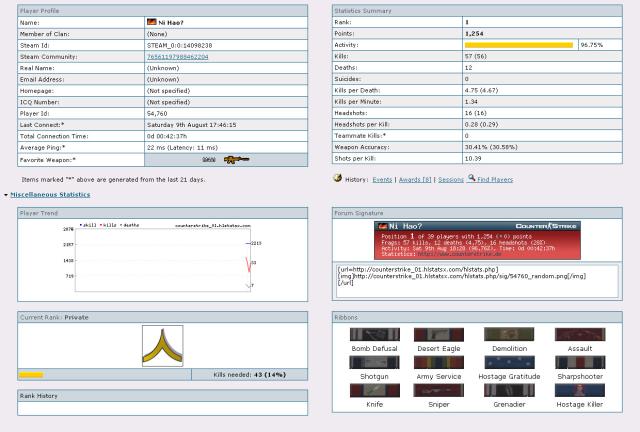The width and height of the screenshot is (640, 432).
Task: Open the Sessions history link
Action: pos(449,178)
